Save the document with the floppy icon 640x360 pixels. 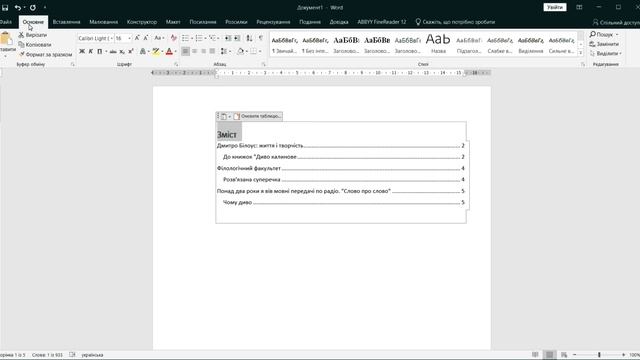coord(5,7)
